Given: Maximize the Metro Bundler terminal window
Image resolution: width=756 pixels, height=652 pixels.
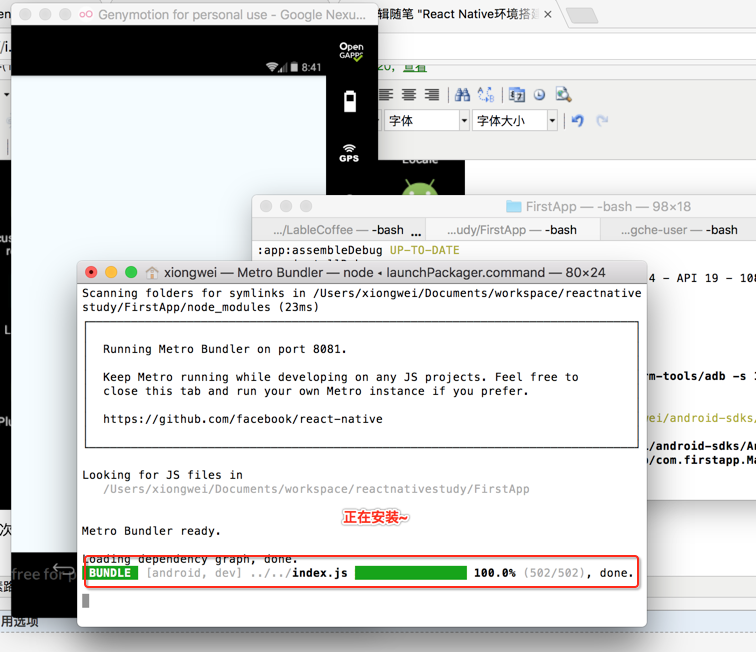Looking at the screenshot, I should pos(131,272).
